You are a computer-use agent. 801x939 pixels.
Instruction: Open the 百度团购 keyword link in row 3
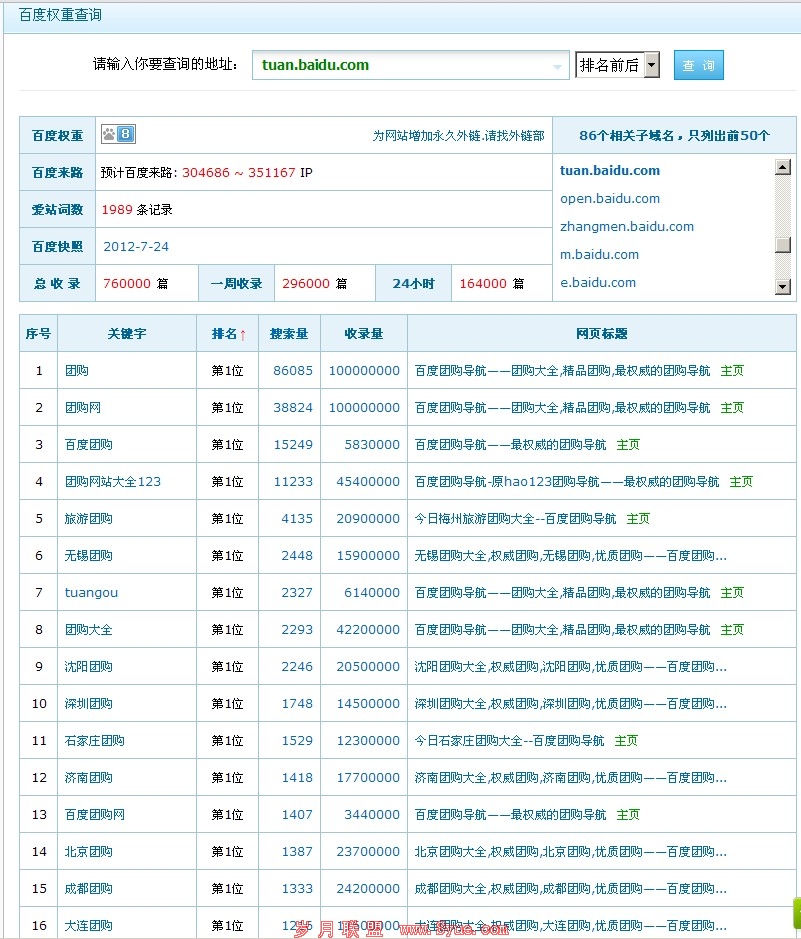(x=89, y=445)
